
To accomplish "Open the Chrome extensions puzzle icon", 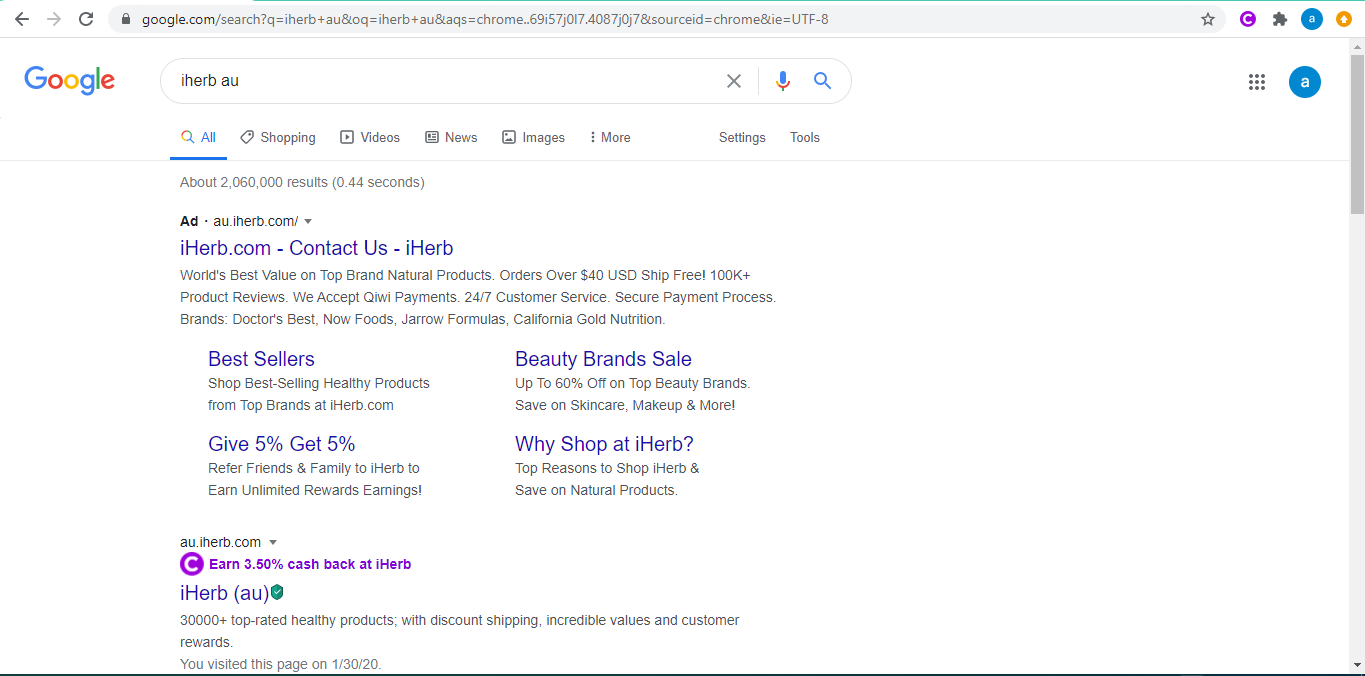I will [1279, 19].
